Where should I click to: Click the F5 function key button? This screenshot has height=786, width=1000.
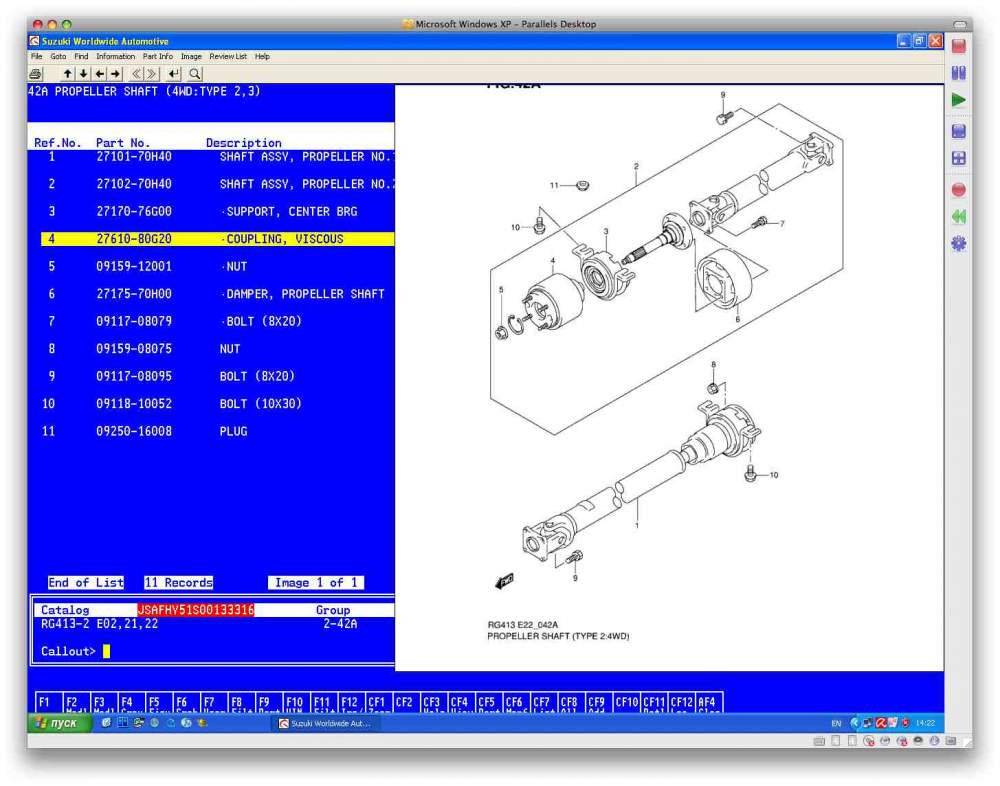pyautogui.click(x=158, y=702)
